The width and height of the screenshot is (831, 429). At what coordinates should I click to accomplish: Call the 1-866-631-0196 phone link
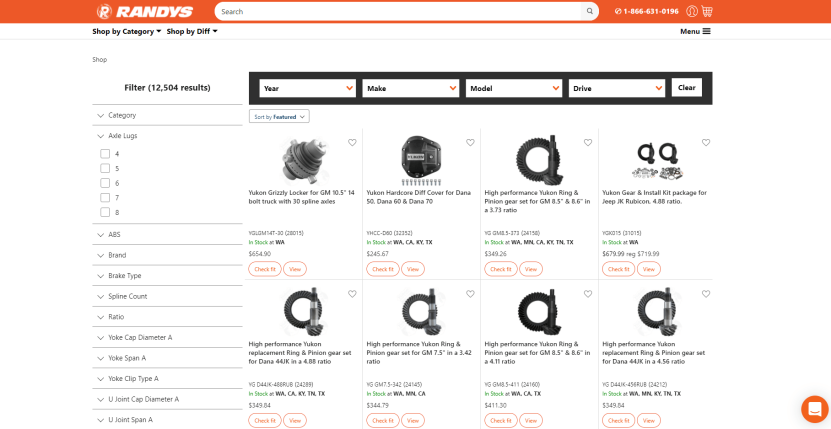pyautogui.click(x=647, y=11)
